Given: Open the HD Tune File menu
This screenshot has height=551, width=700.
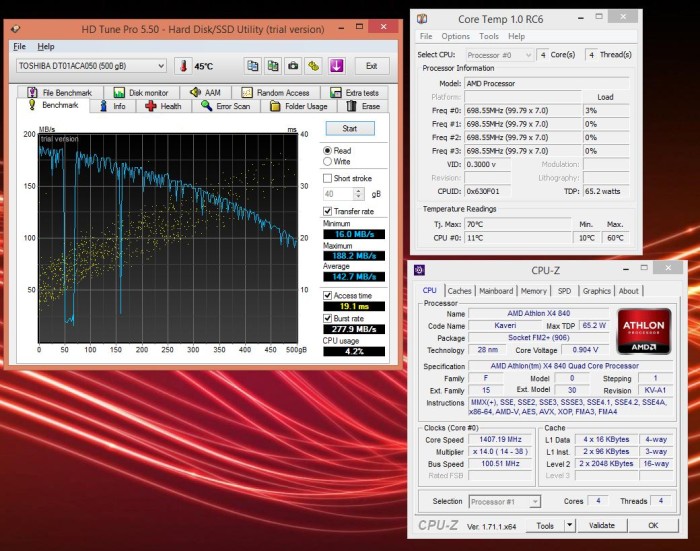Looking at the screenshot, I should point(19,46).
